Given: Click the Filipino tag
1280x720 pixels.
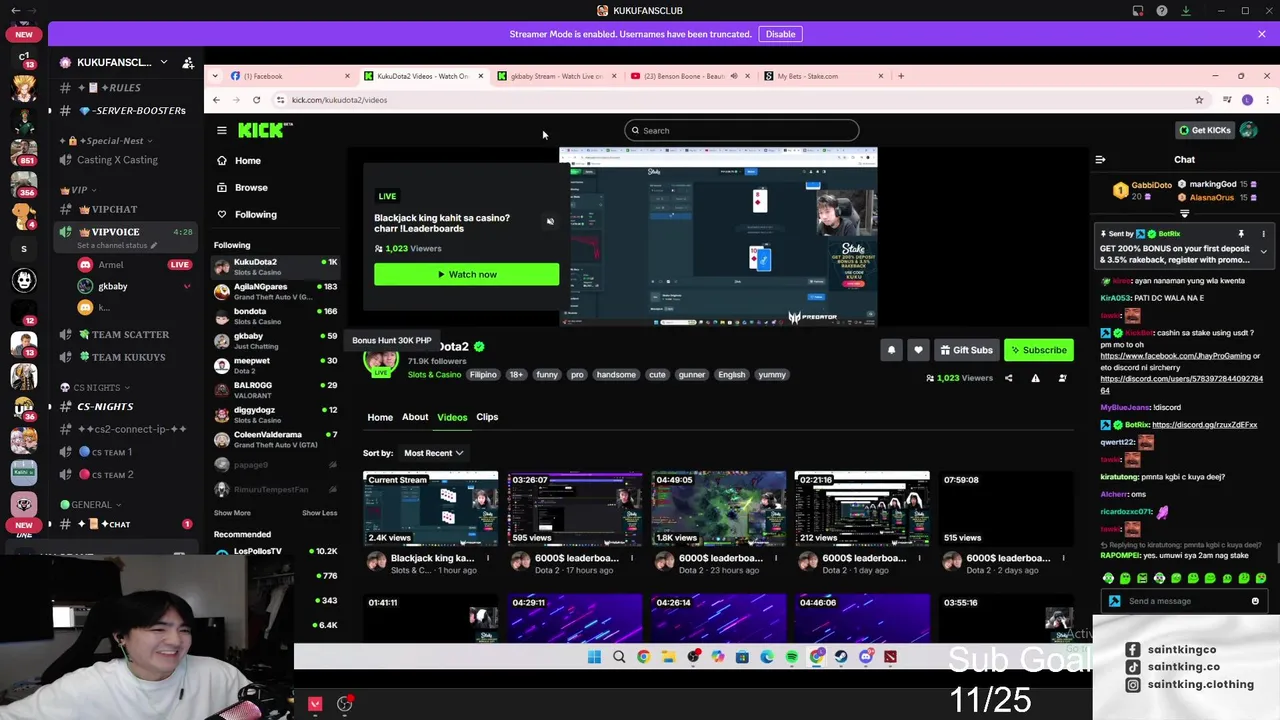Looking at the screenshot, I should [x=483, y=374].
